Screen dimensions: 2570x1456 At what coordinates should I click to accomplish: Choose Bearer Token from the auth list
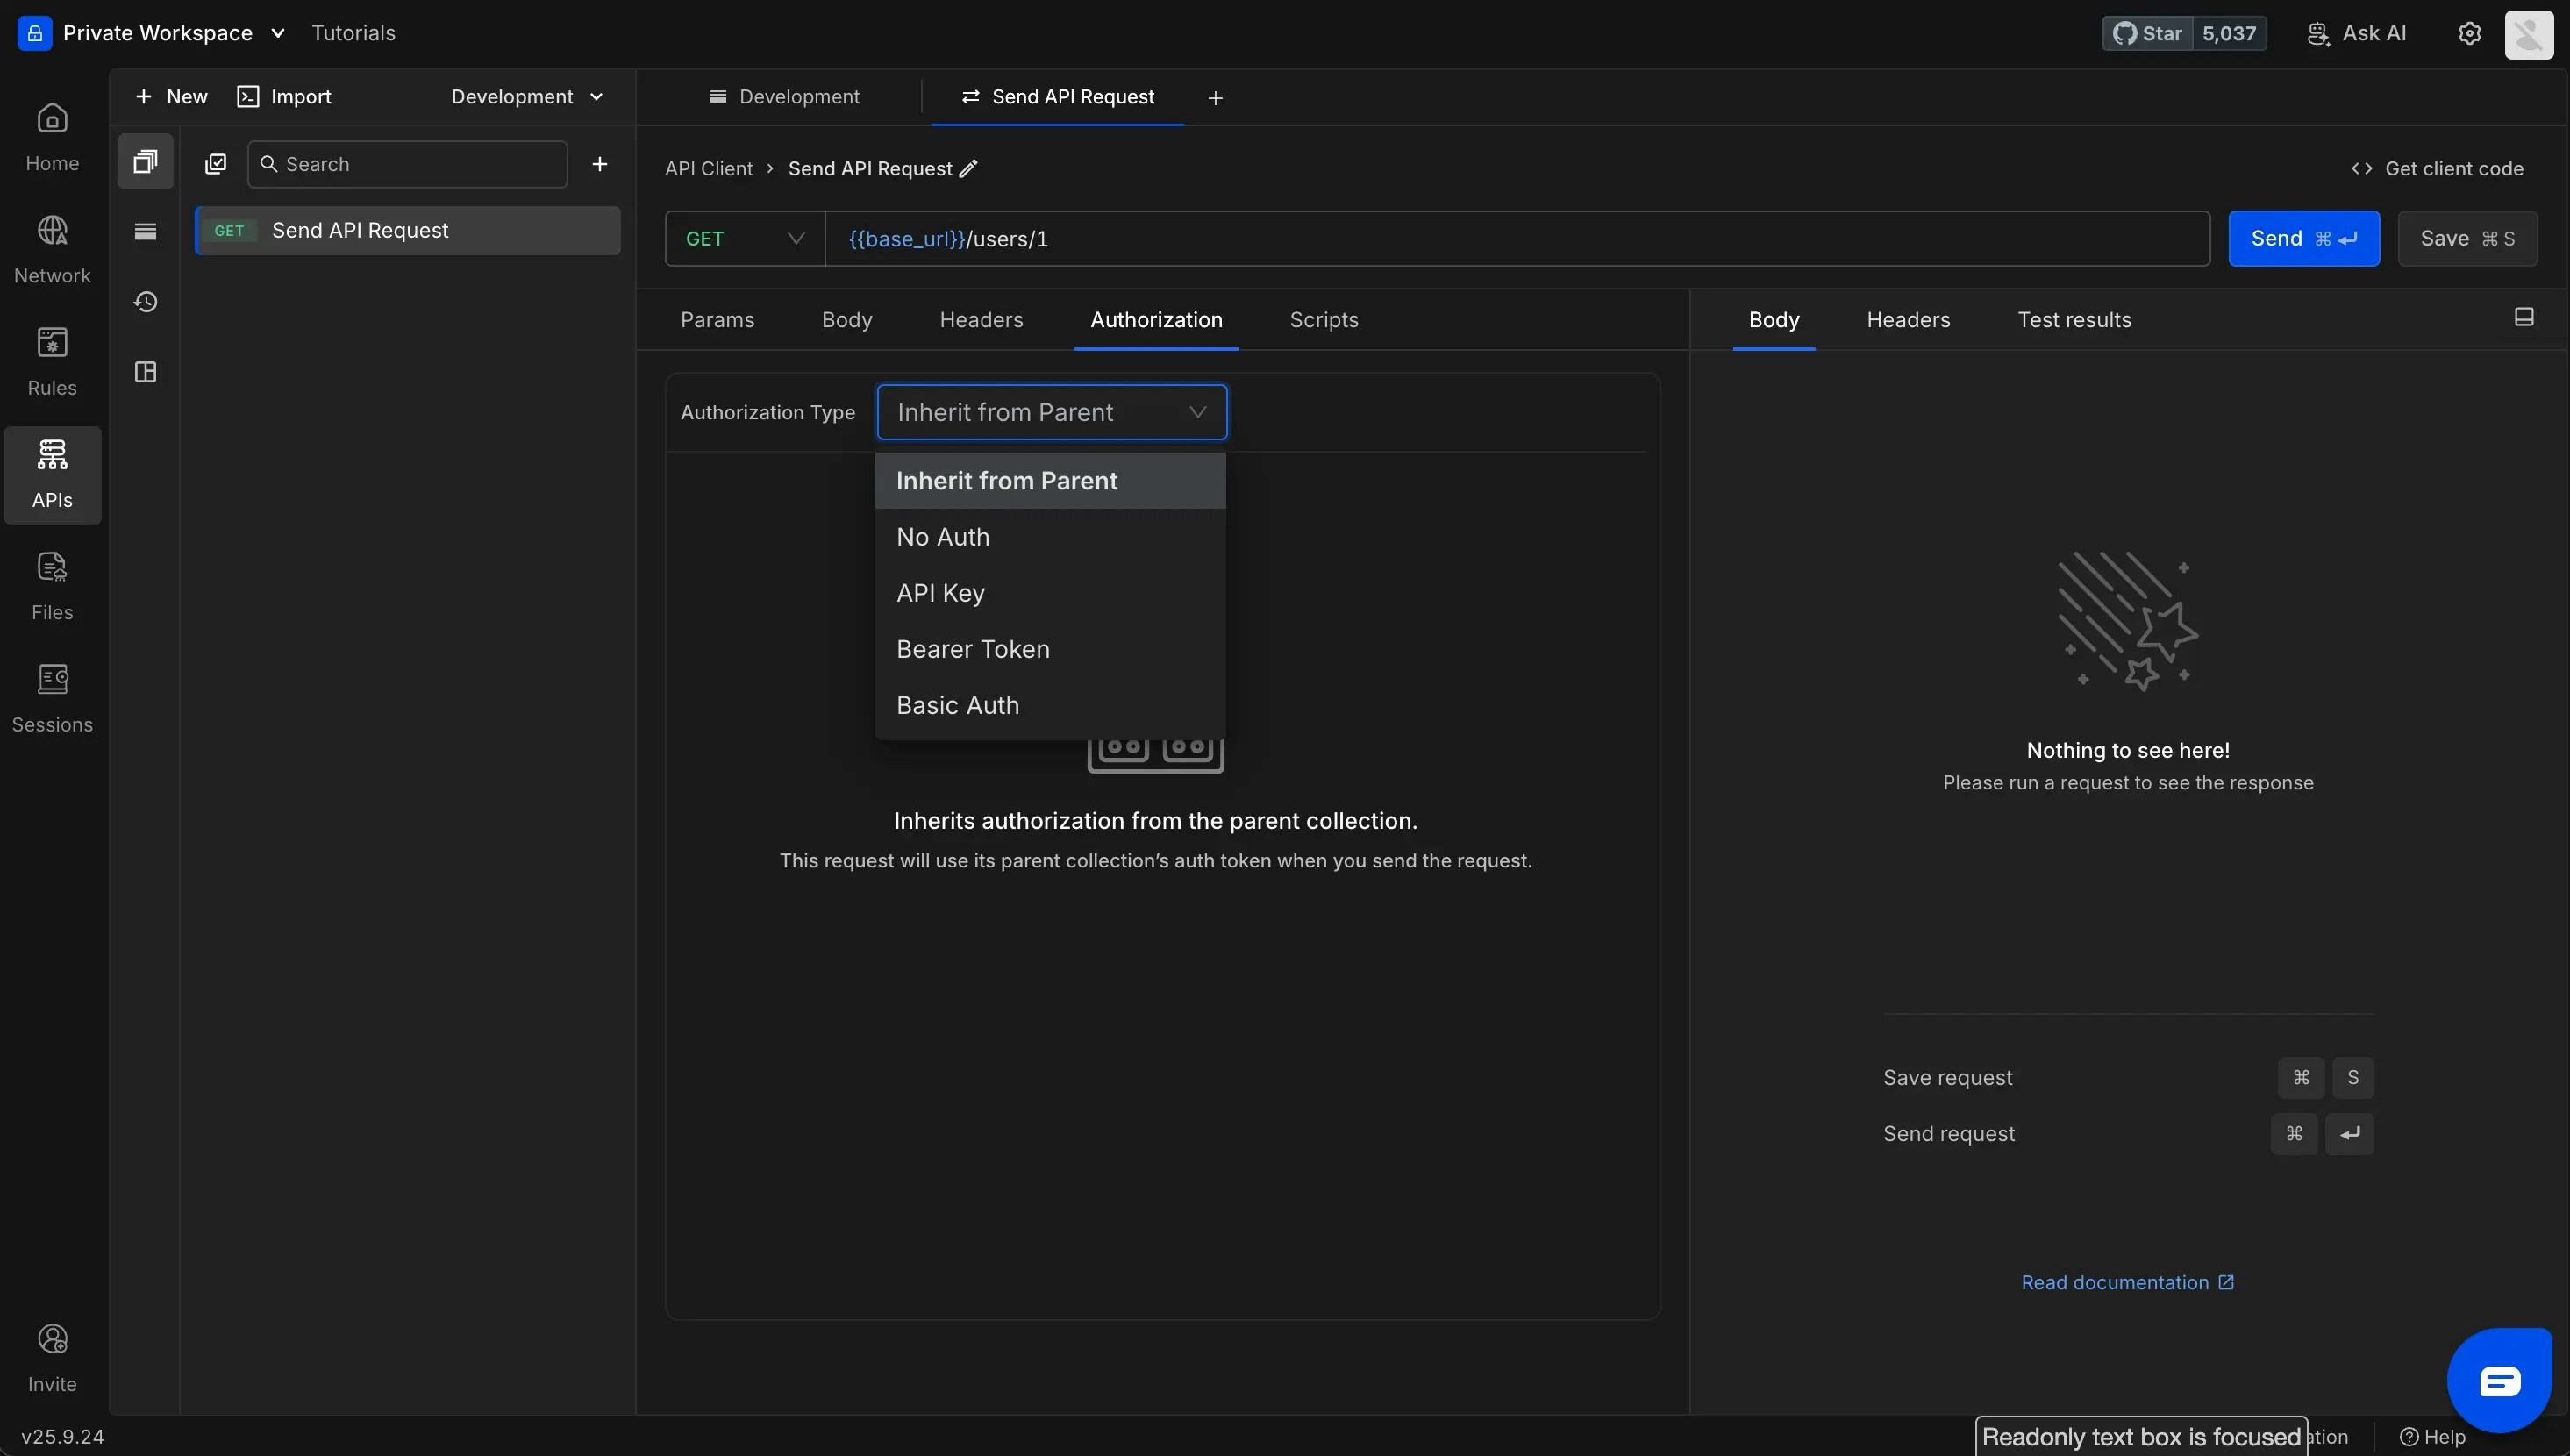coord(972,650)
